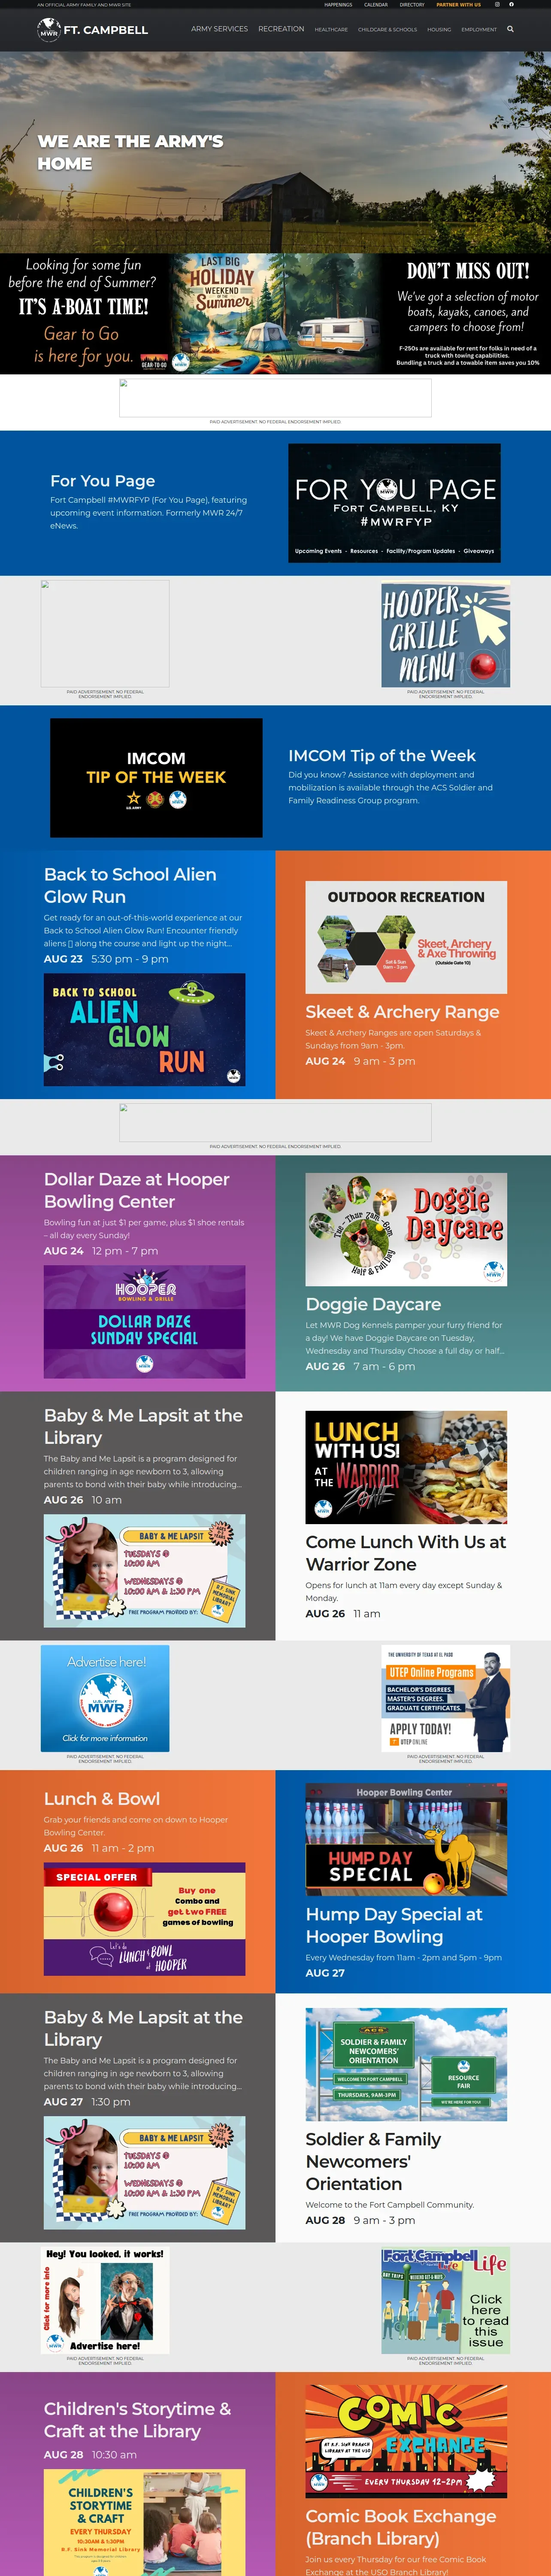Open Lunch & Bowl event title
The image size is (551, 2576).
click(102, 1799)
